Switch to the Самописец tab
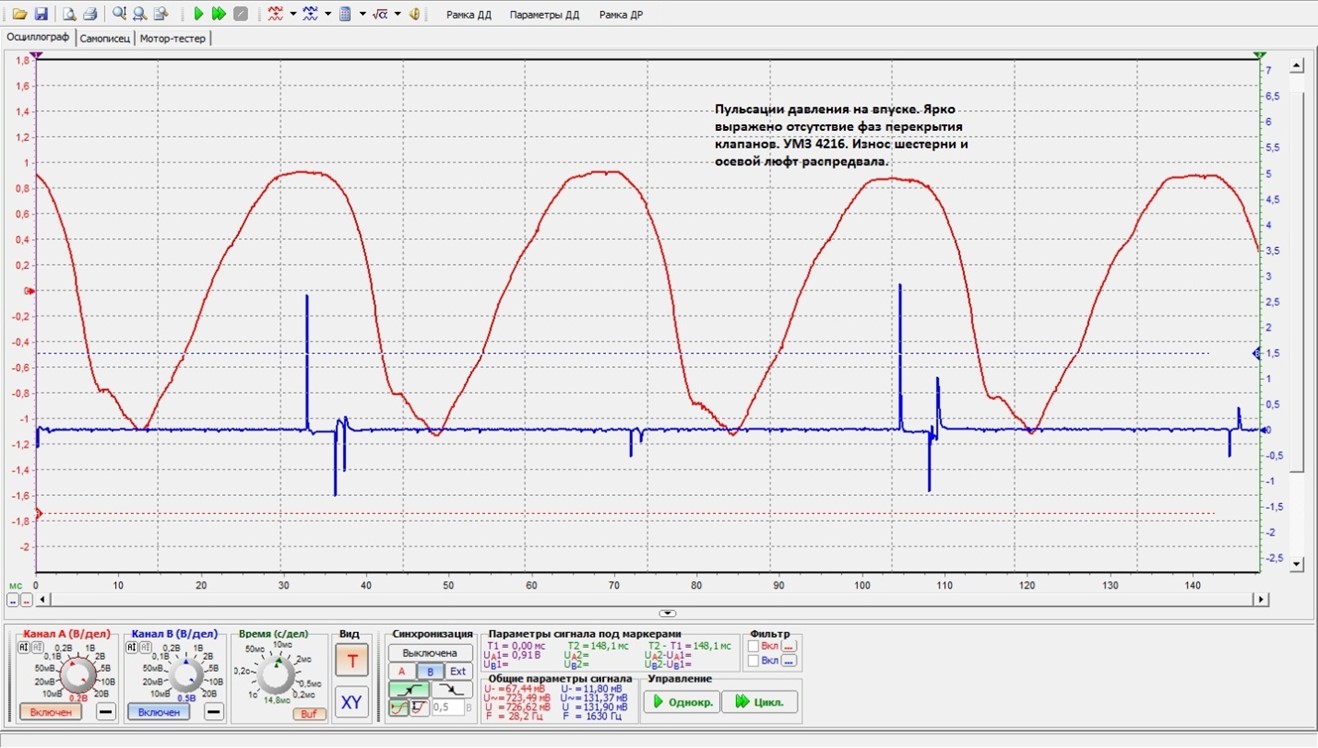This screenshot has width=1318, height=748. click(105, 38)
